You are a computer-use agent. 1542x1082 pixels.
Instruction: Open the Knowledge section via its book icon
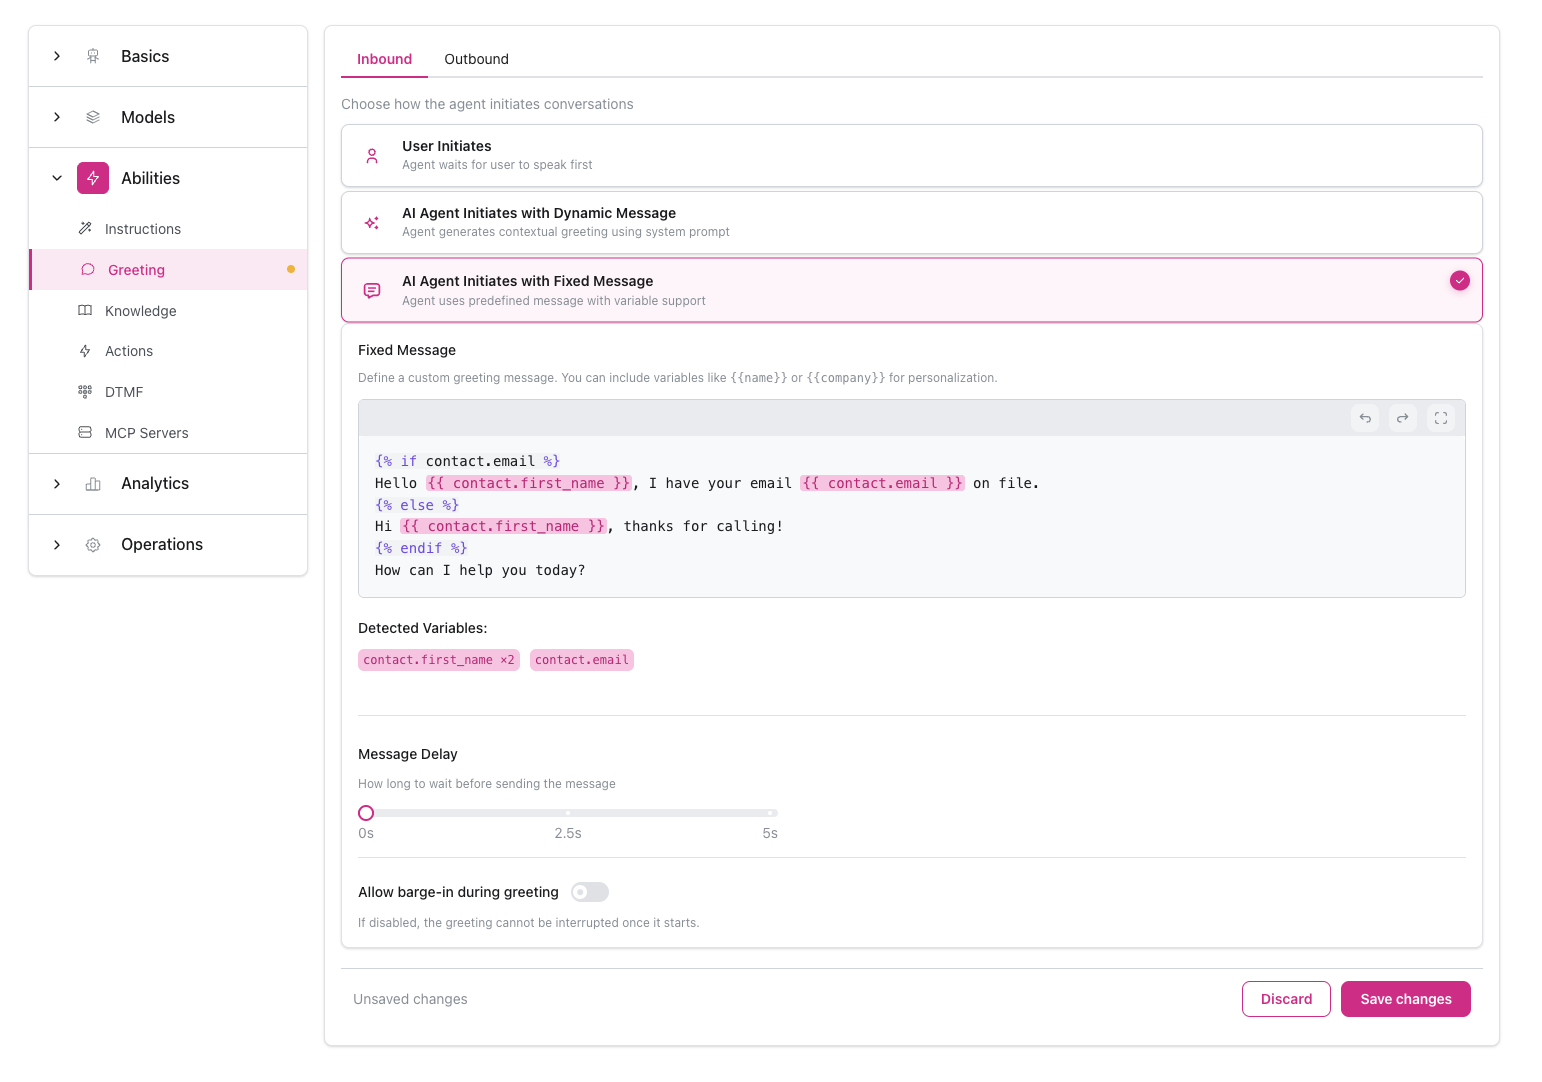[87, 310]
